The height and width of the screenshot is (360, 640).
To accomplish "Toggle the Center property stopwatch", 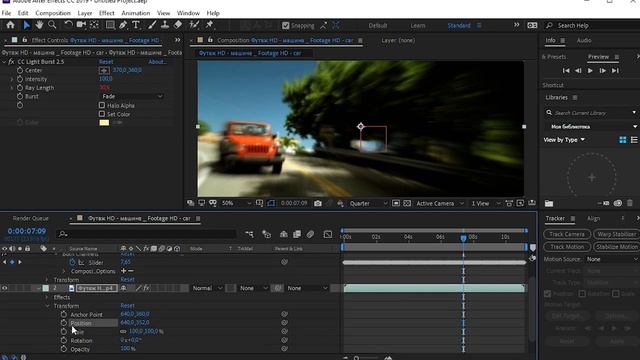I will [20, 70].
